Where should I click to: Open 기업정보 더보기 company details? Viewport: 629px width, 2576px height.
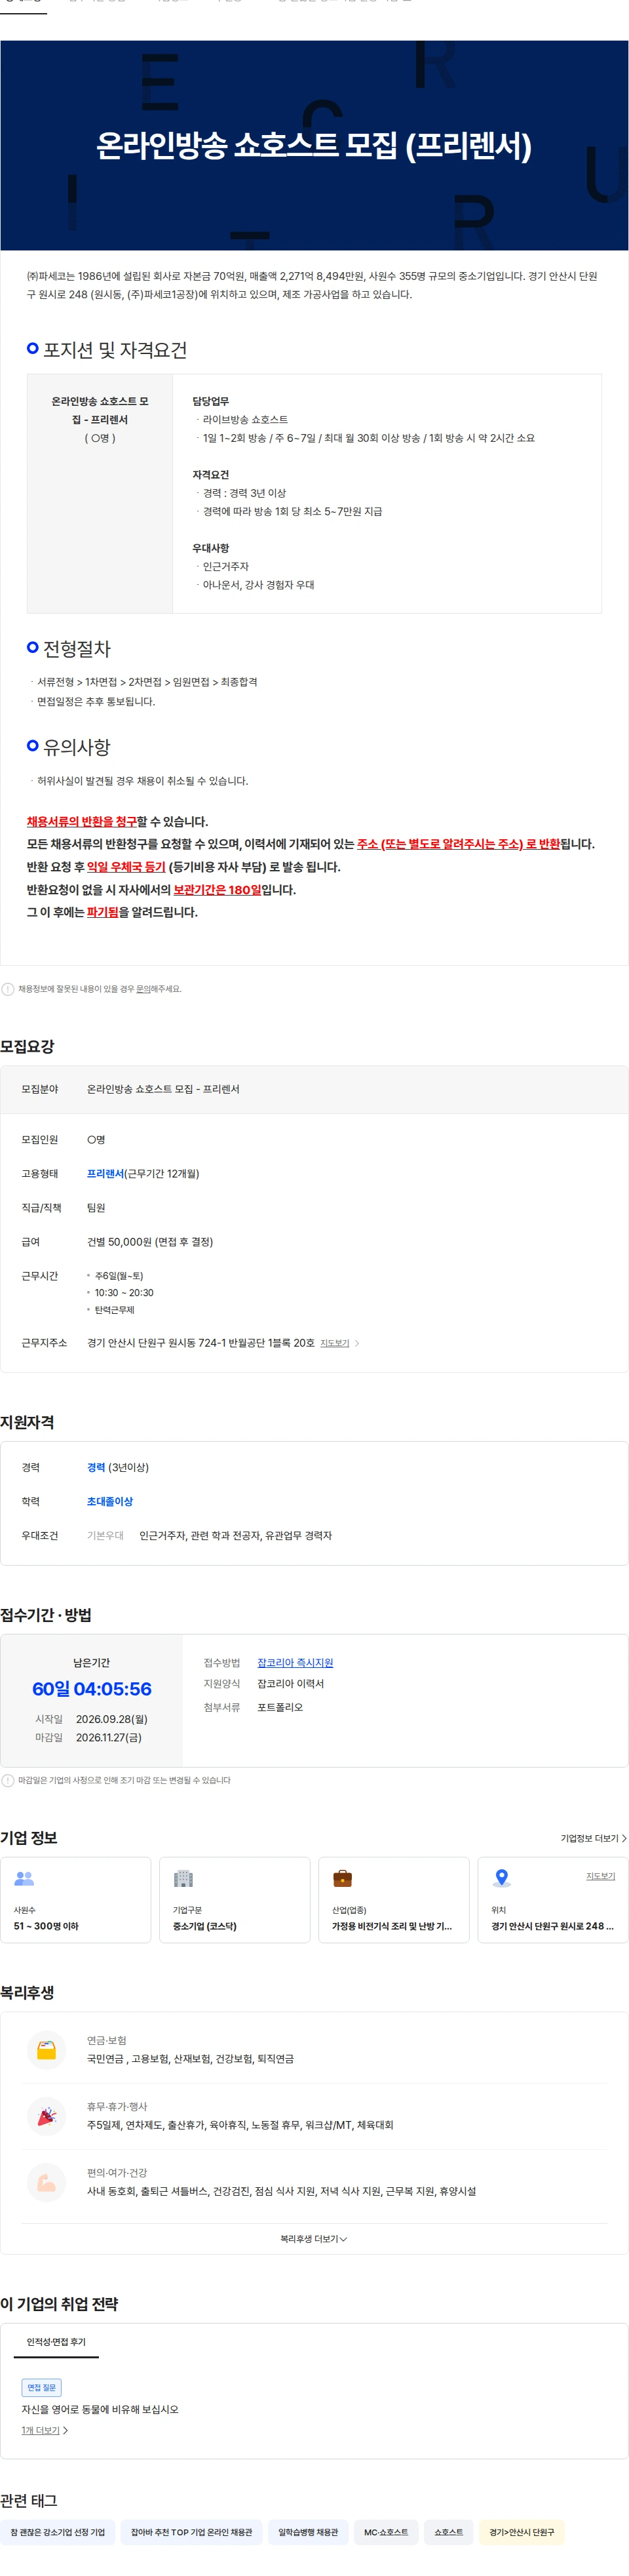click(594, 1838)
